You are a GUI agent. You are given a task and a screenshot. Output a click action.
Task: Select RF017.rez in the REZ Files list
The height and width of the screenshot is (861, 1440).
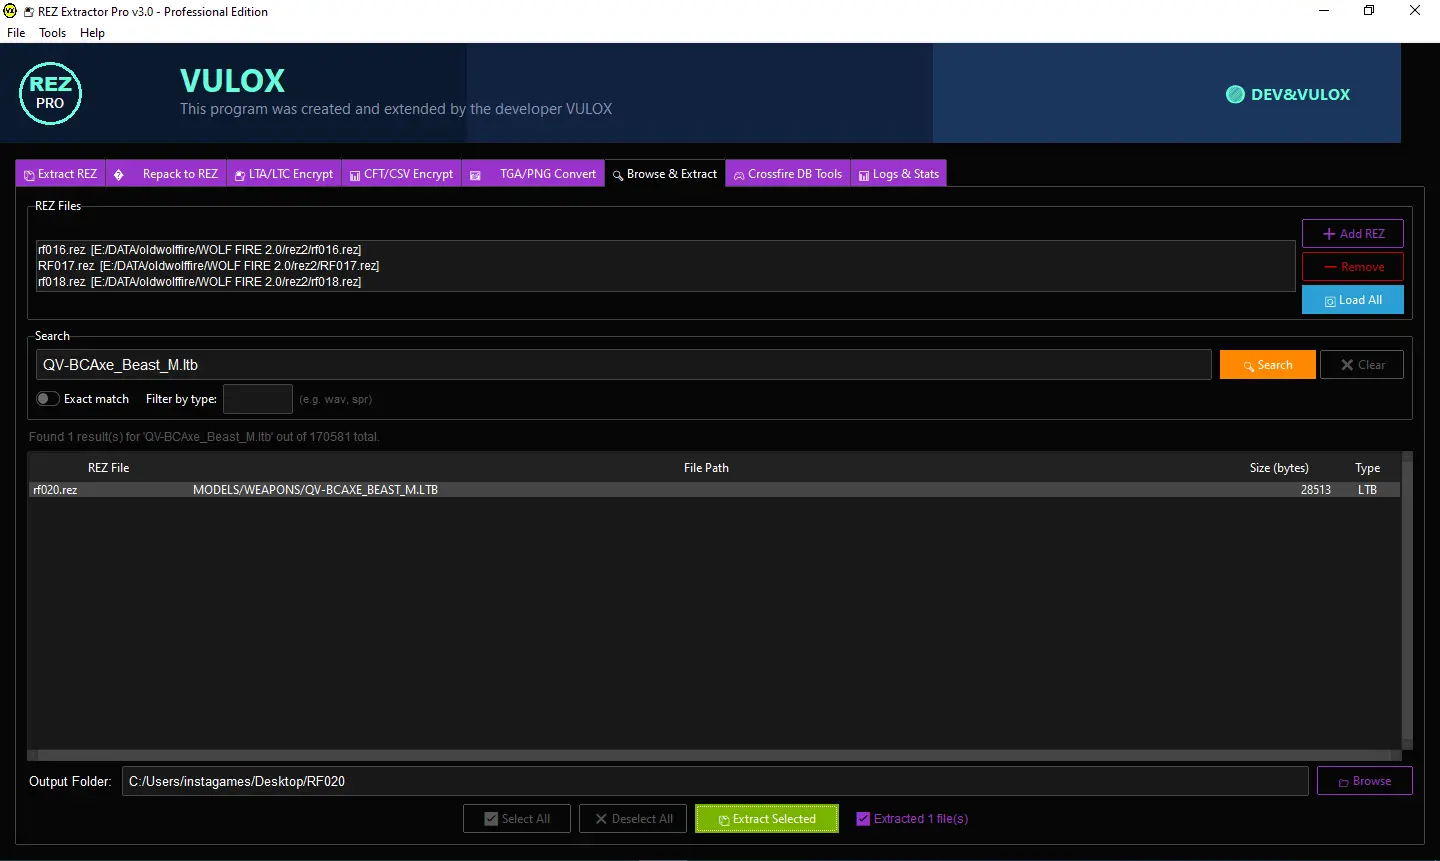[x=665, y=266]
